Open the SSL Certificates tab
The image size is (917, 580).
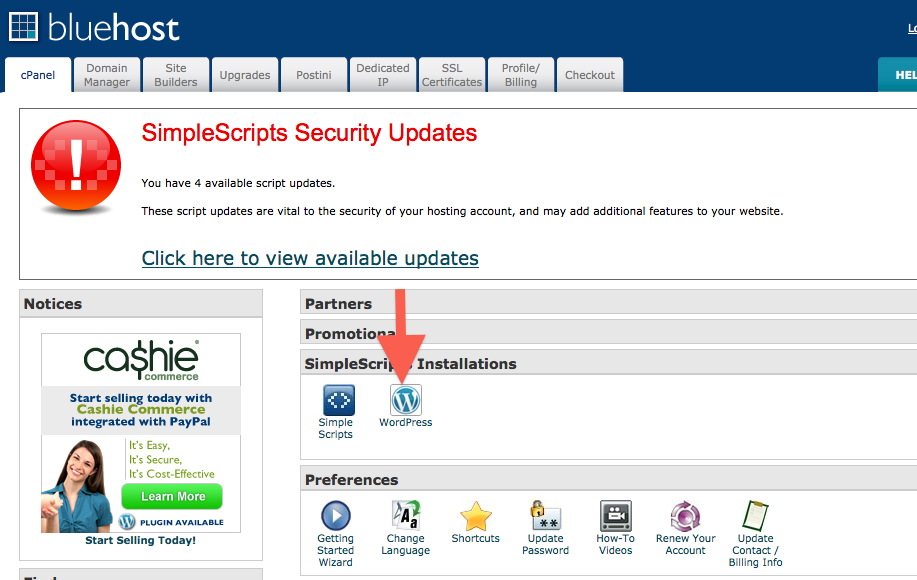(x=452, y=75)
